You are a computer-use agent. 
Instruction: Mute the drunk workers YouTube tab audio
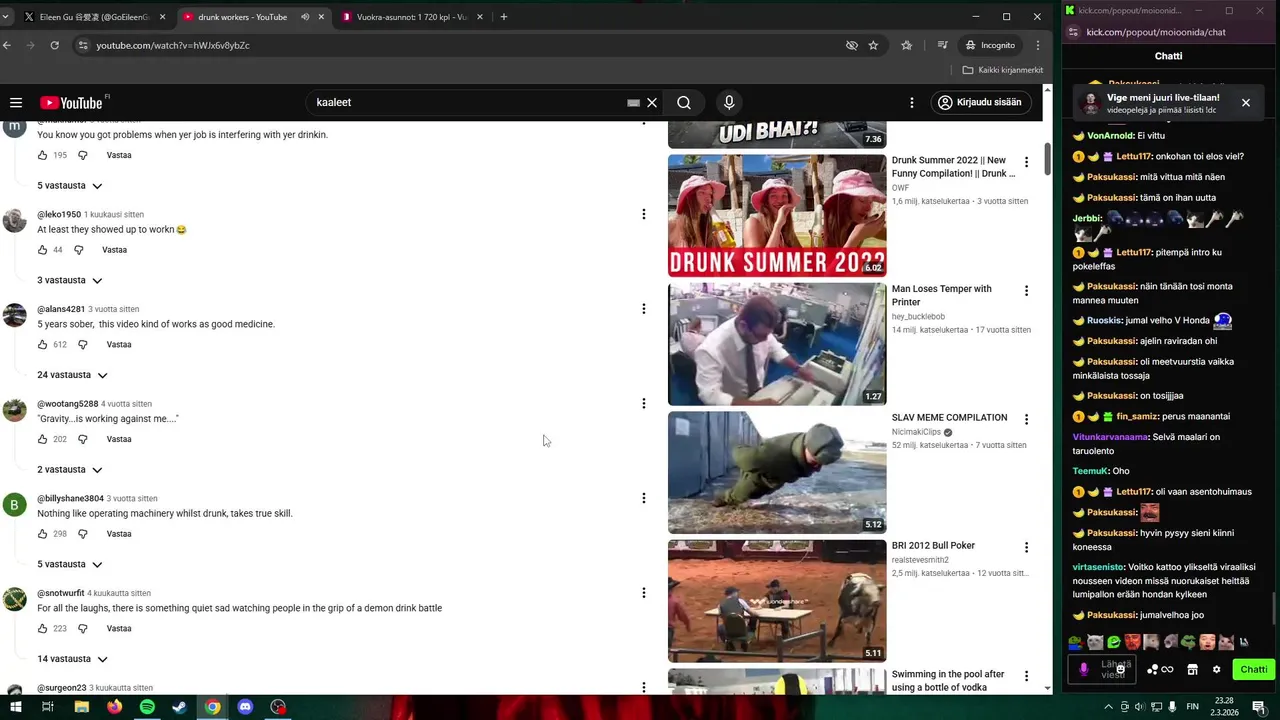click(305, 17)
